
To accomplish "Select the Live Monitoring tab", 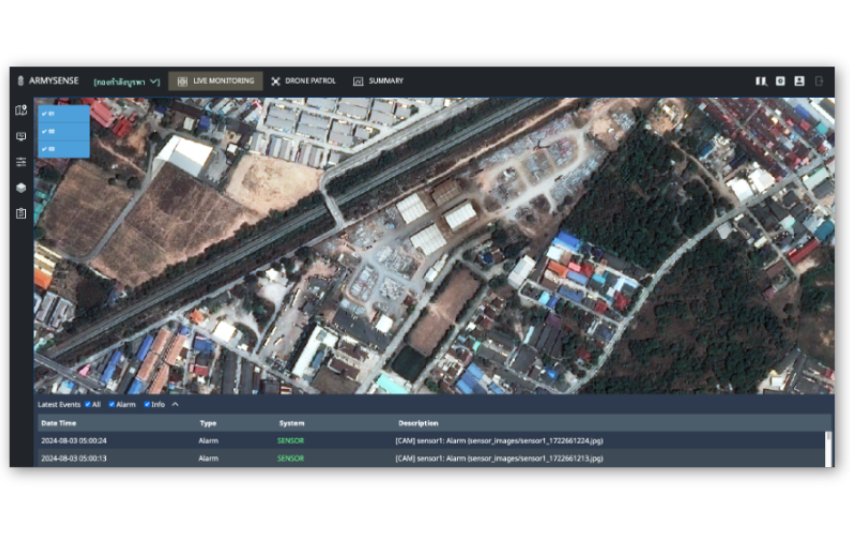I will tap(215, 81).
